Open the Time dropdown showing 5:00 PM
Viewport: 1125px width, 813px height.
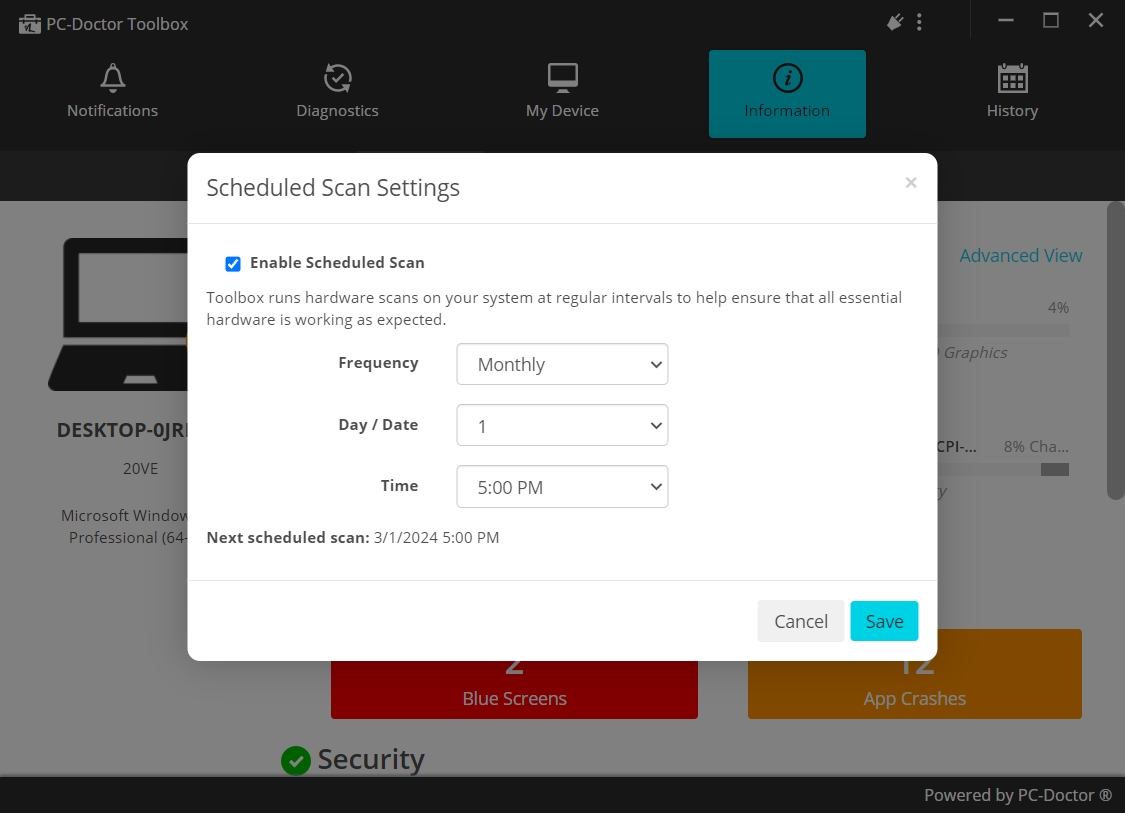pyautogui.click(x=562, y=487)
